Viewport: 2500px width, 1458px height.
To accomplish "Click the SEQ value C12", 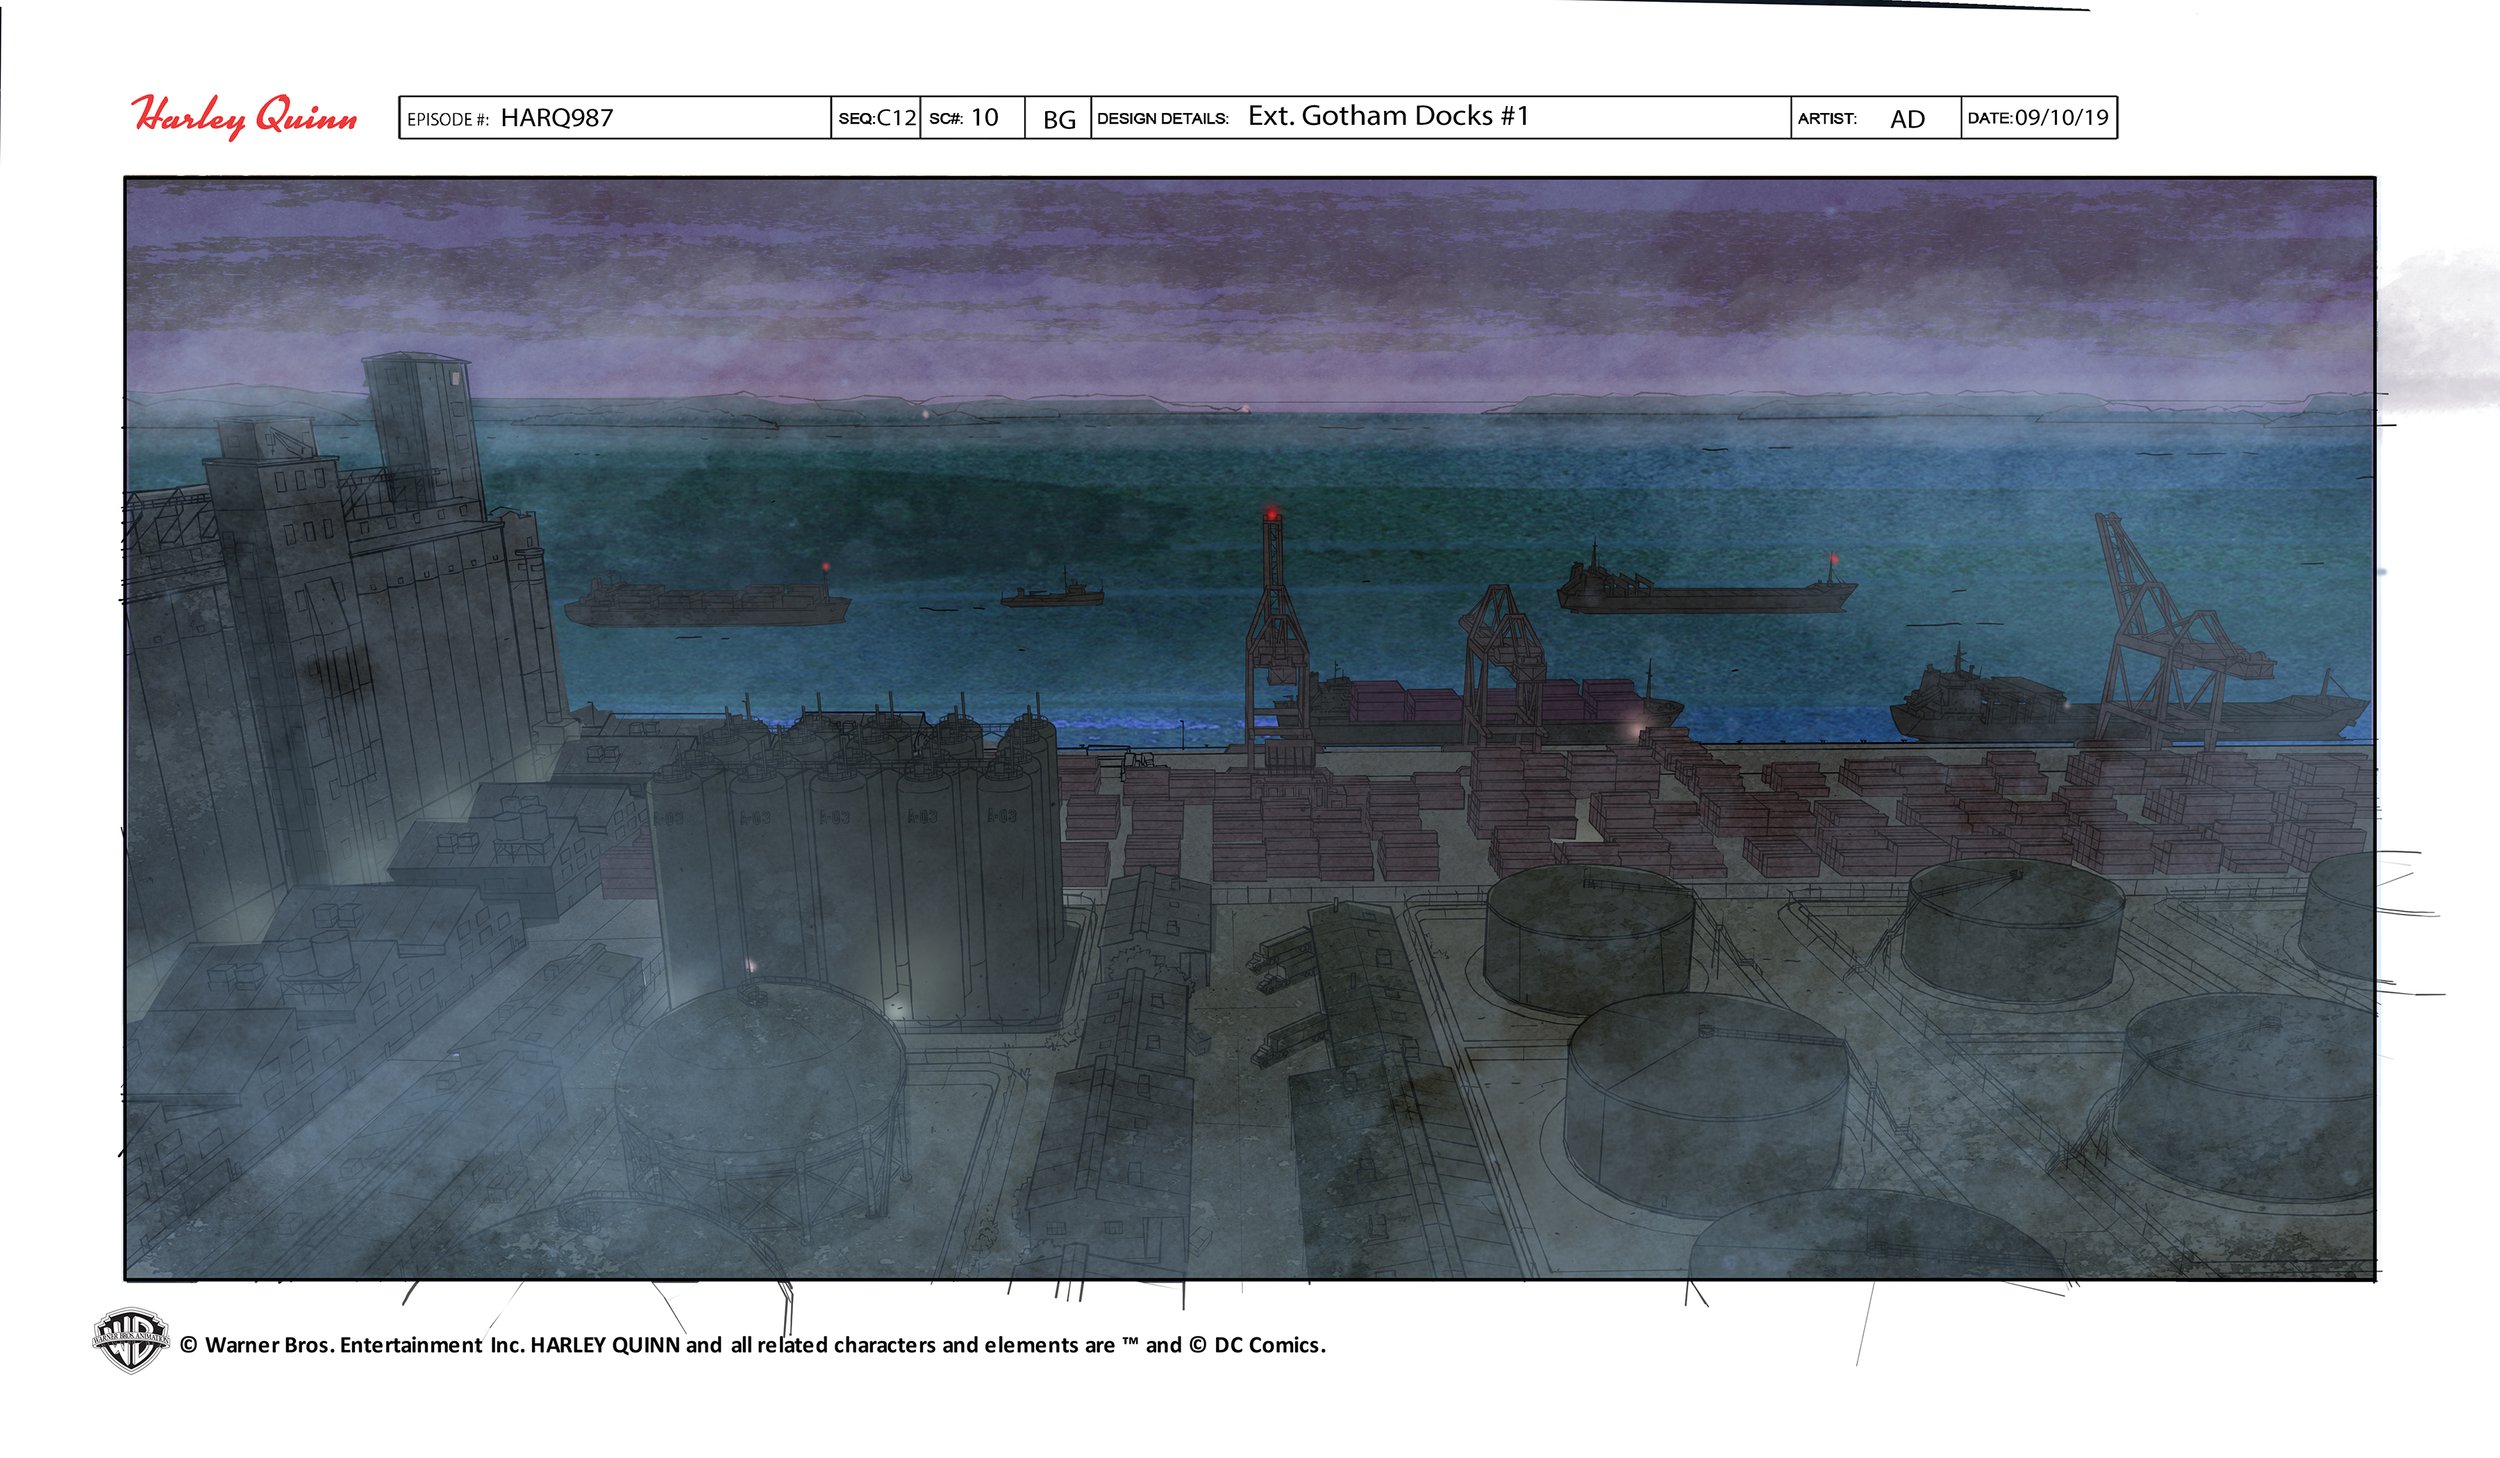I will coord(896,118).
